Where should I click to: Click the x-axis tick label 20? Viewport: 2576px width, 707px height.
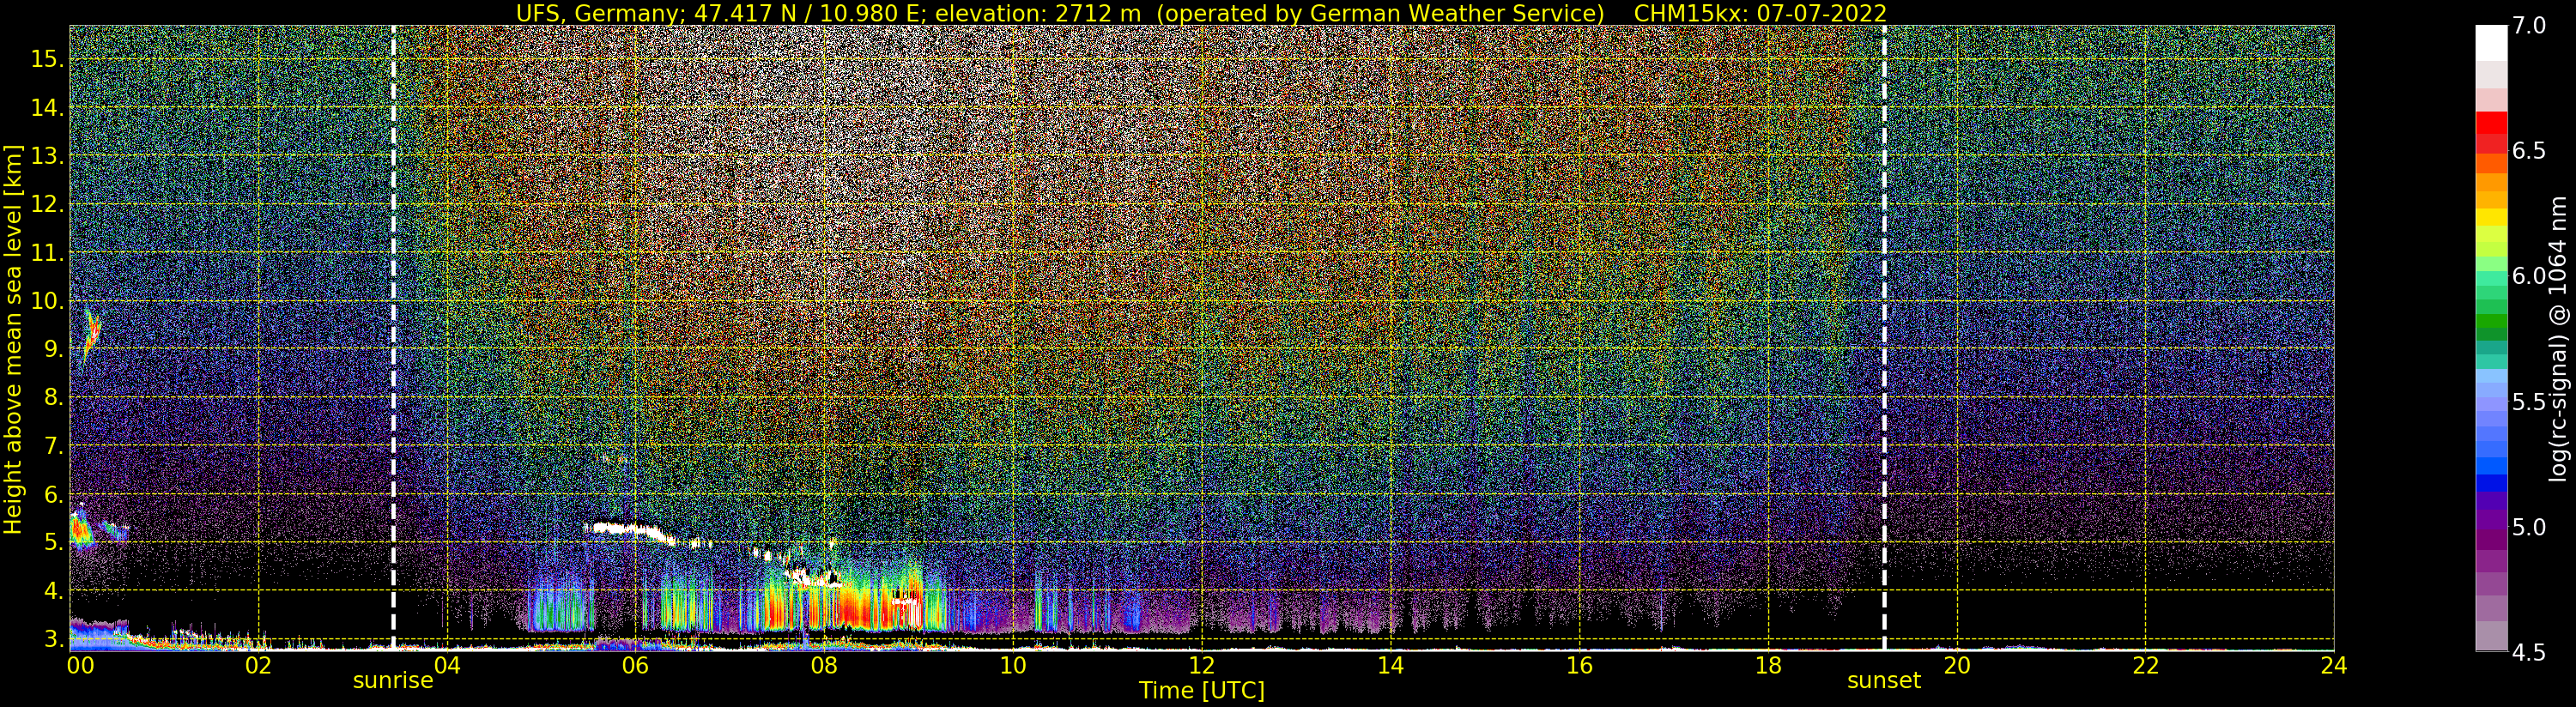[1956, 666]
